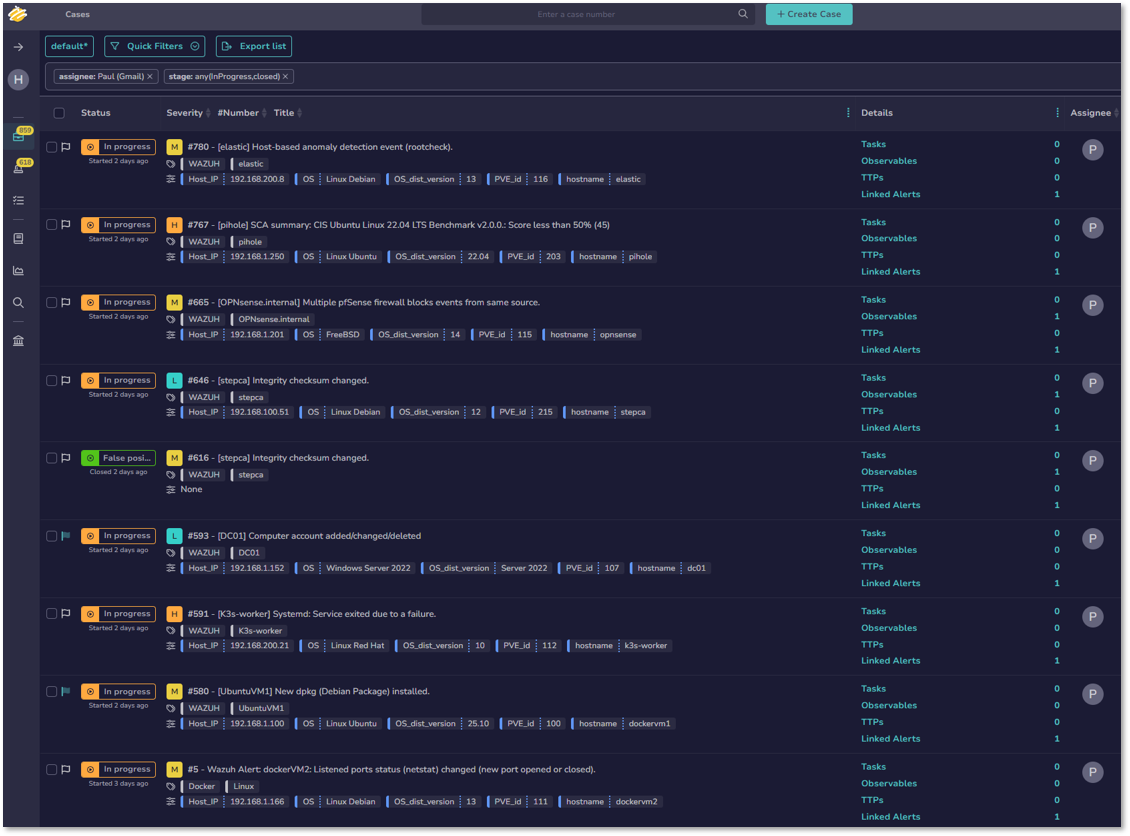Flag case #780 elastic anomaly detection

(x=66, y=146)
